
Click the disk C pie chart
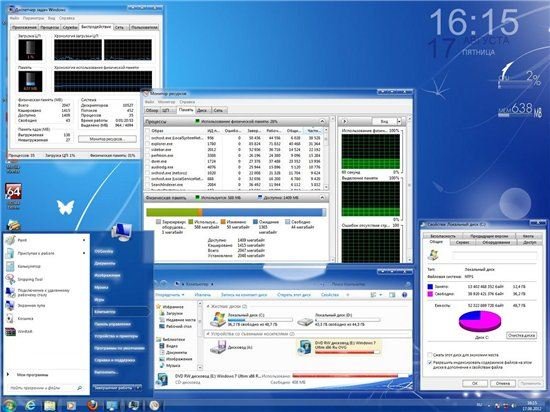tap(479, 320)
